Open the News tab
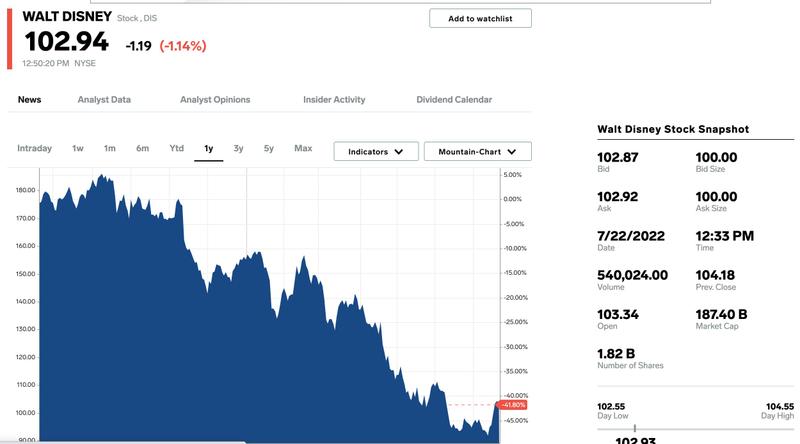Screen dimensions: 800x444 click(x=30, y=100)
